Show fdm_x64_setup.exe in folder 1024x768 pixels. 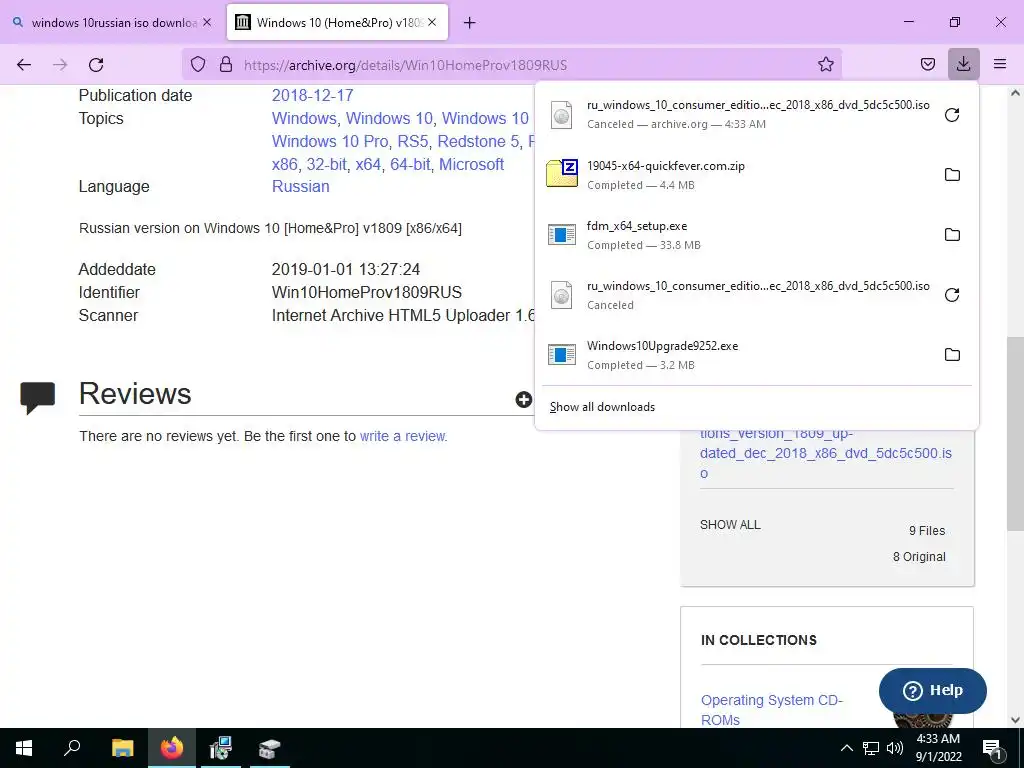click(952, 234)
